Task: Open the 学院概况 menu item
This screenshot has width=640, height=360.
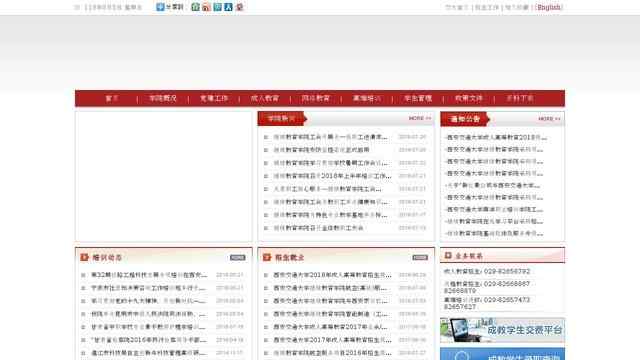Action: tap(162, 98)
